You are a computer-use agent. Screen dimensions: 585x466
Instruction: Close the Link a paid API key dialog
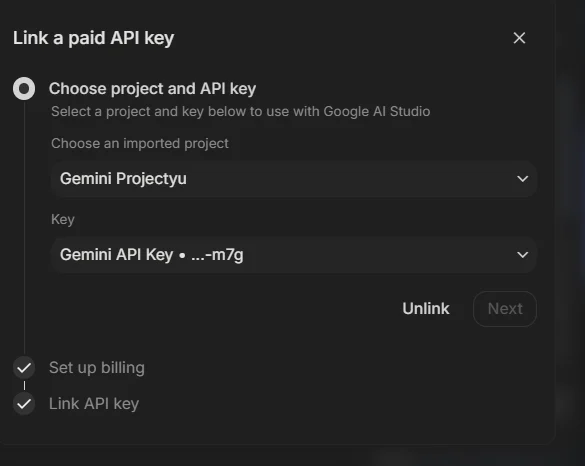coord(519,38)
